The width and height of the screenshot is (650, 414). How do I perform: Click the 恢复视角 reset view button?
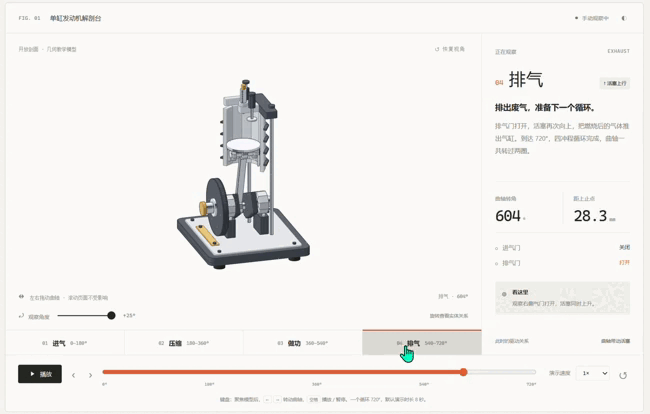[x=450, y=49]
